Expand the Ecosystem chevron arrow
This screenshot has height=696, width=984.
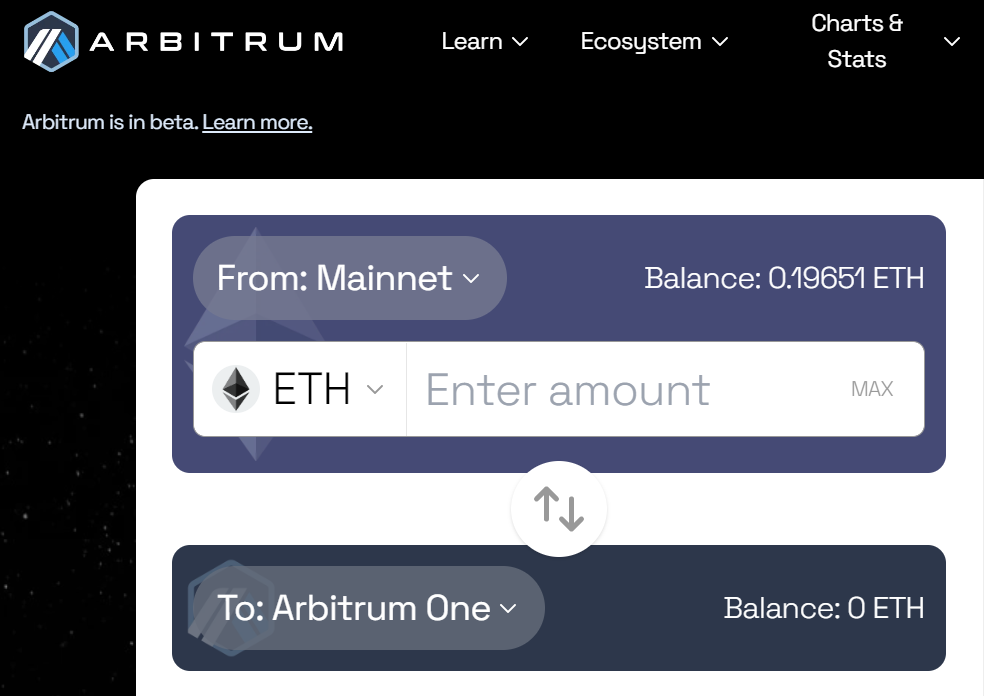coord(720,42)
